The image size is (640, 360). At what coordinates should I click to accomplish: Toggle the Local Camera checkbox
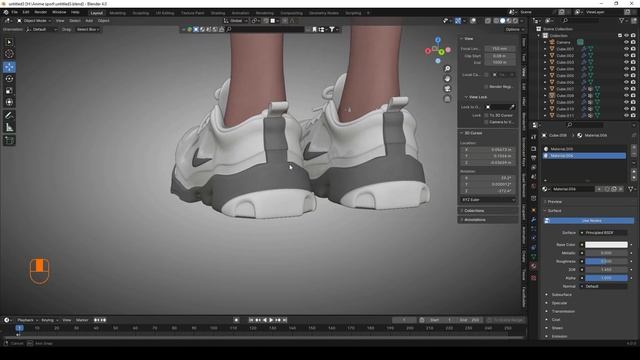point(486,75)
